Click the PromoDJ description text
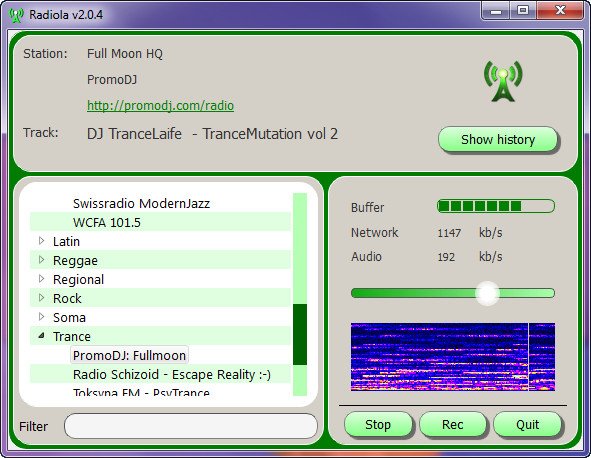Viewport: 591px width, 458px height. click(x=112, y=80)
